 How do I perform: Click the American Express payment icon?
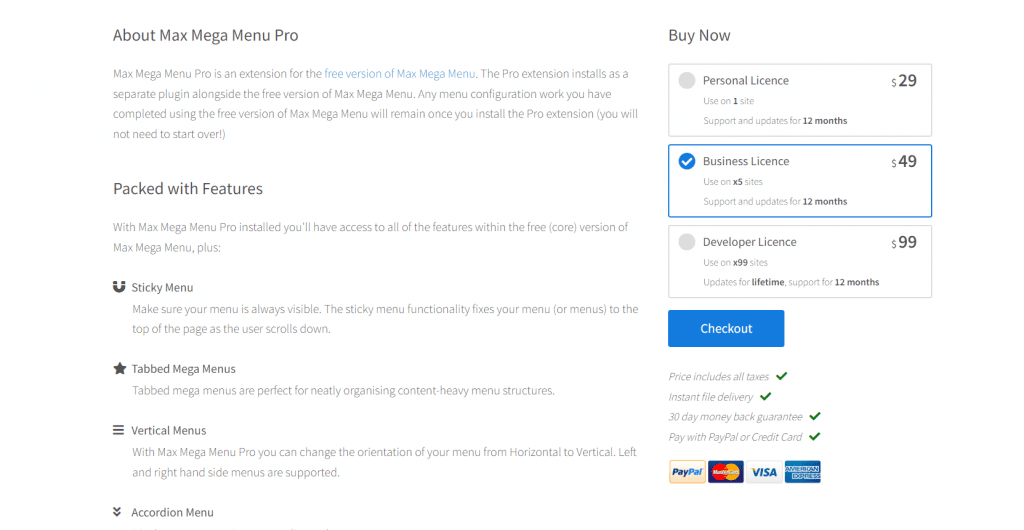pyautogui.click(x=802, y=472)
